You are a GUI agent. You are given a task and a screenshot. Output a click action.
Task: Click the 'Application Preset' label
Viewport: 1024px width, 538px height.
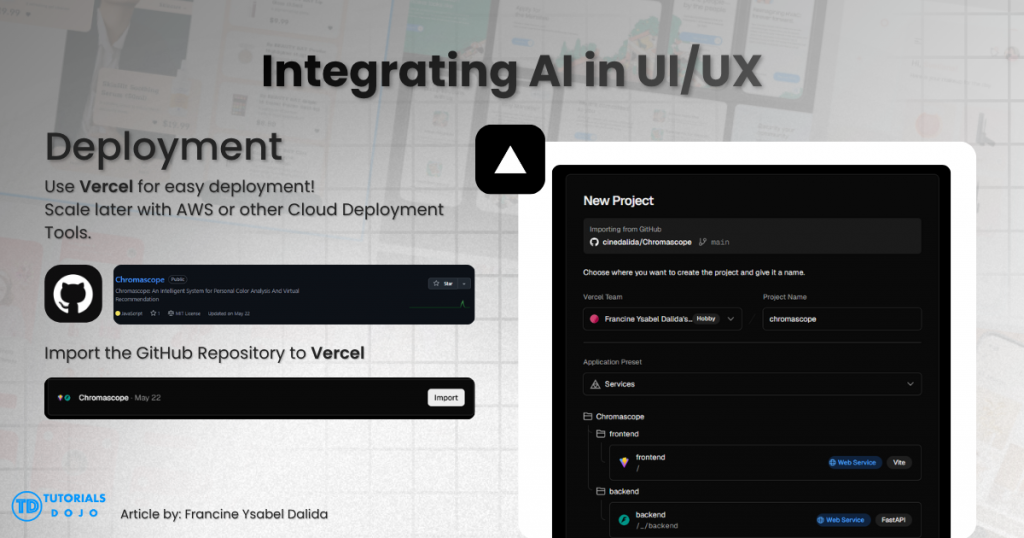[x=612, y=362]
